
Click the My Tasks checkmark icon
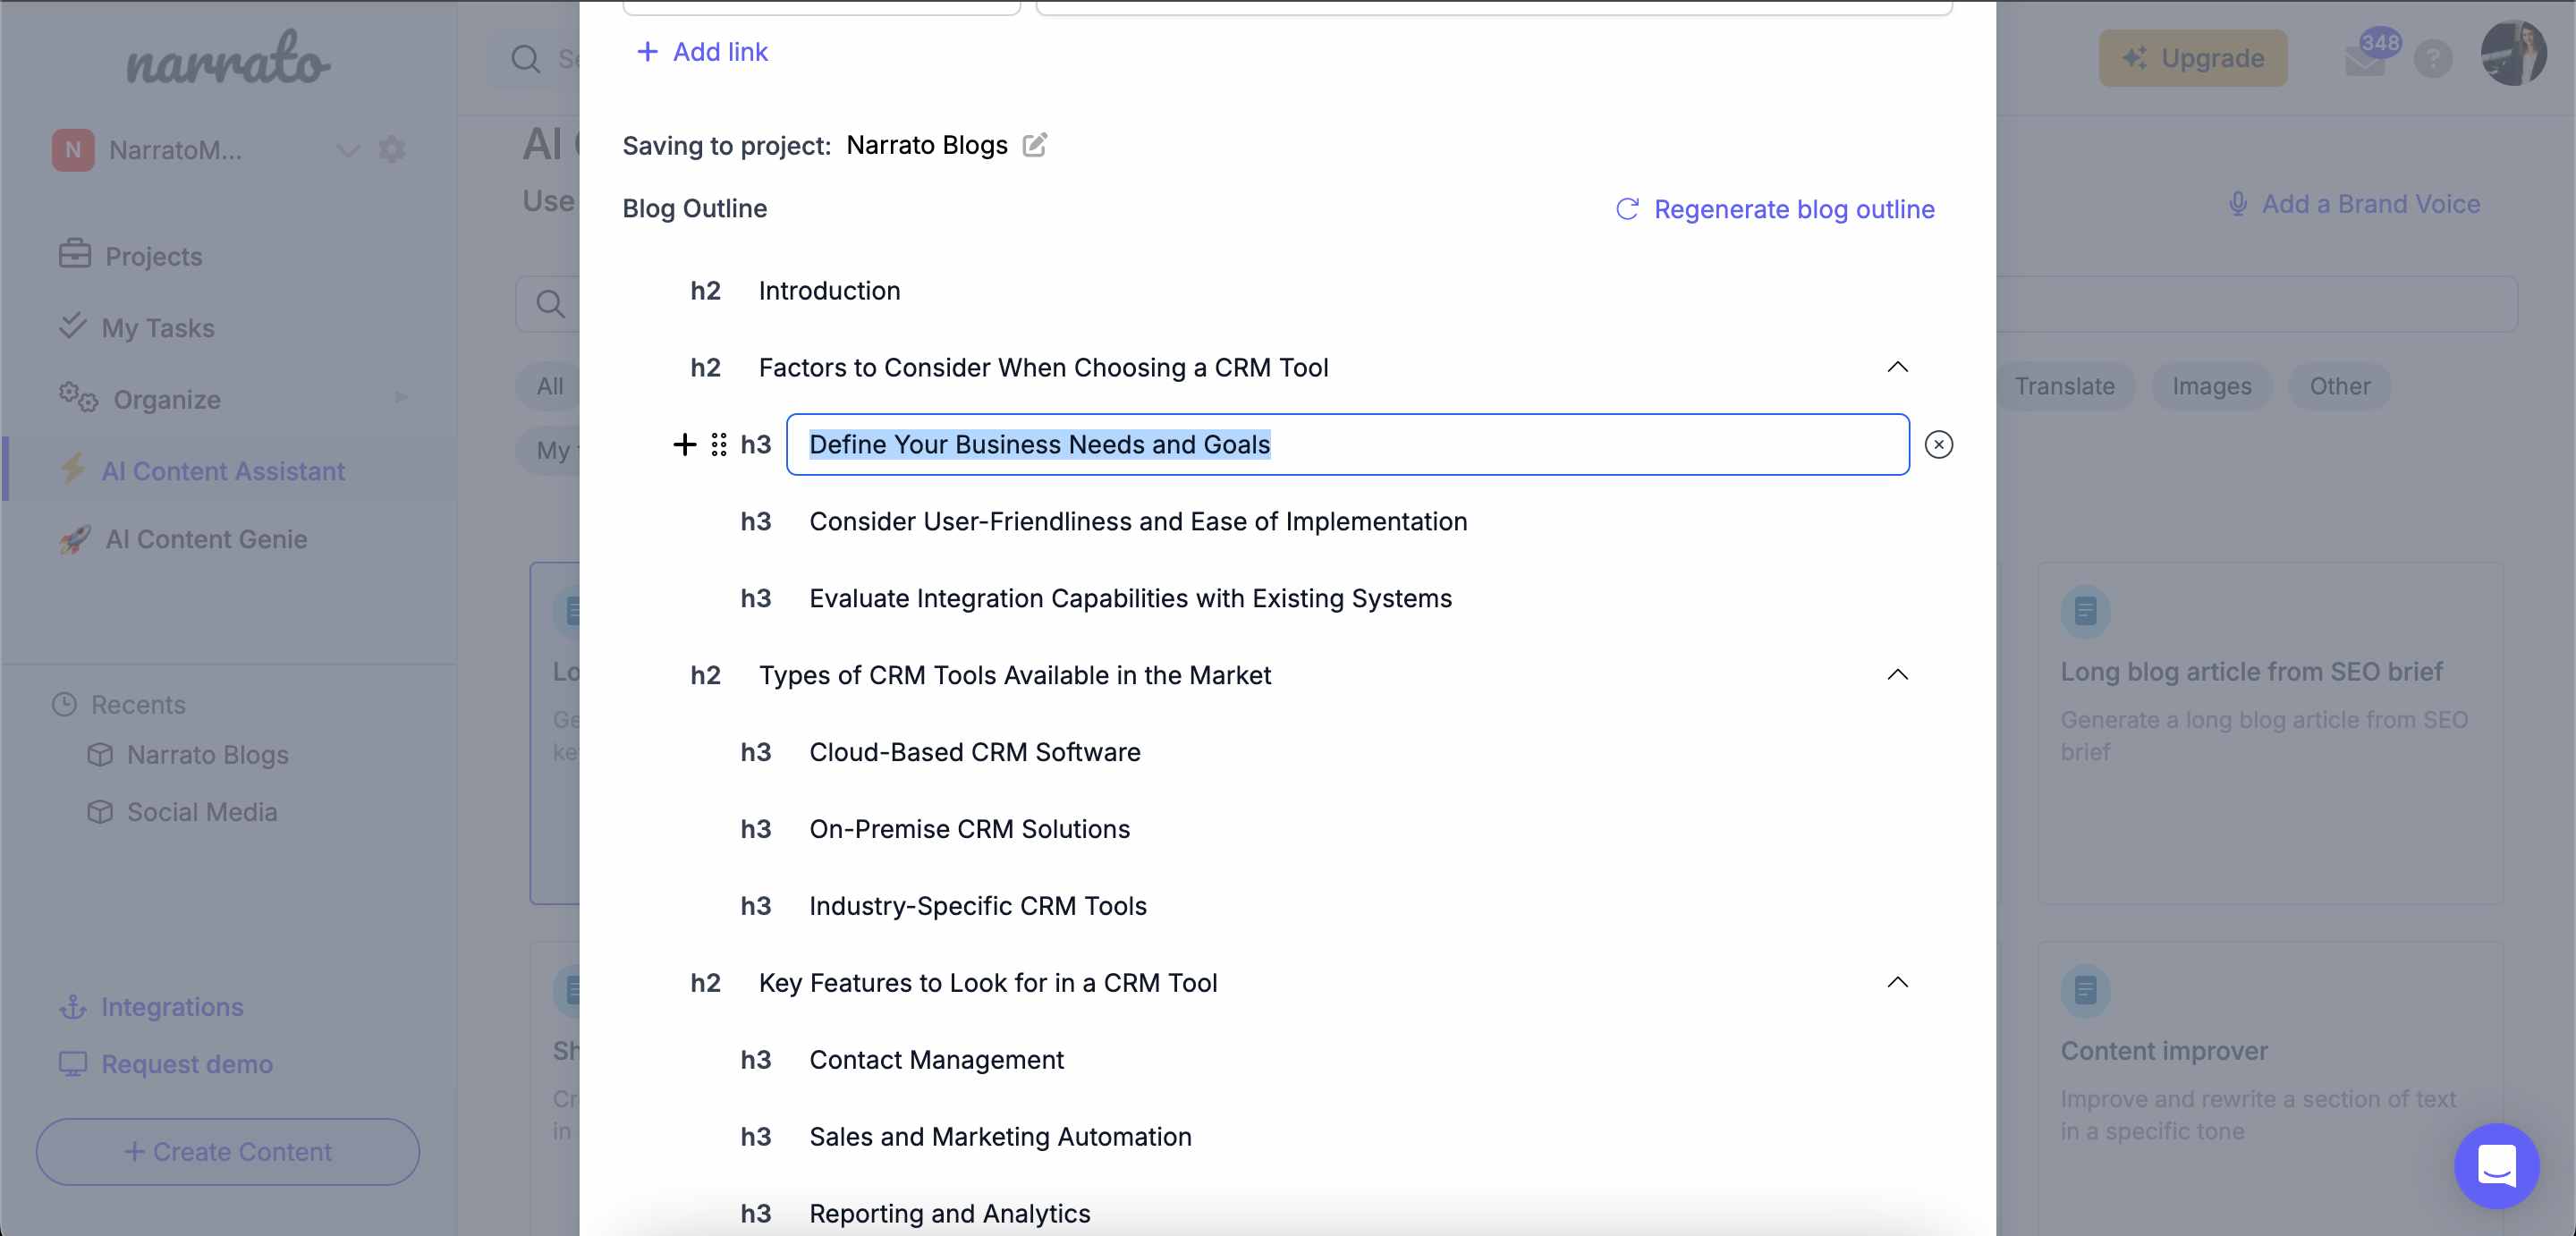[72, 326]
